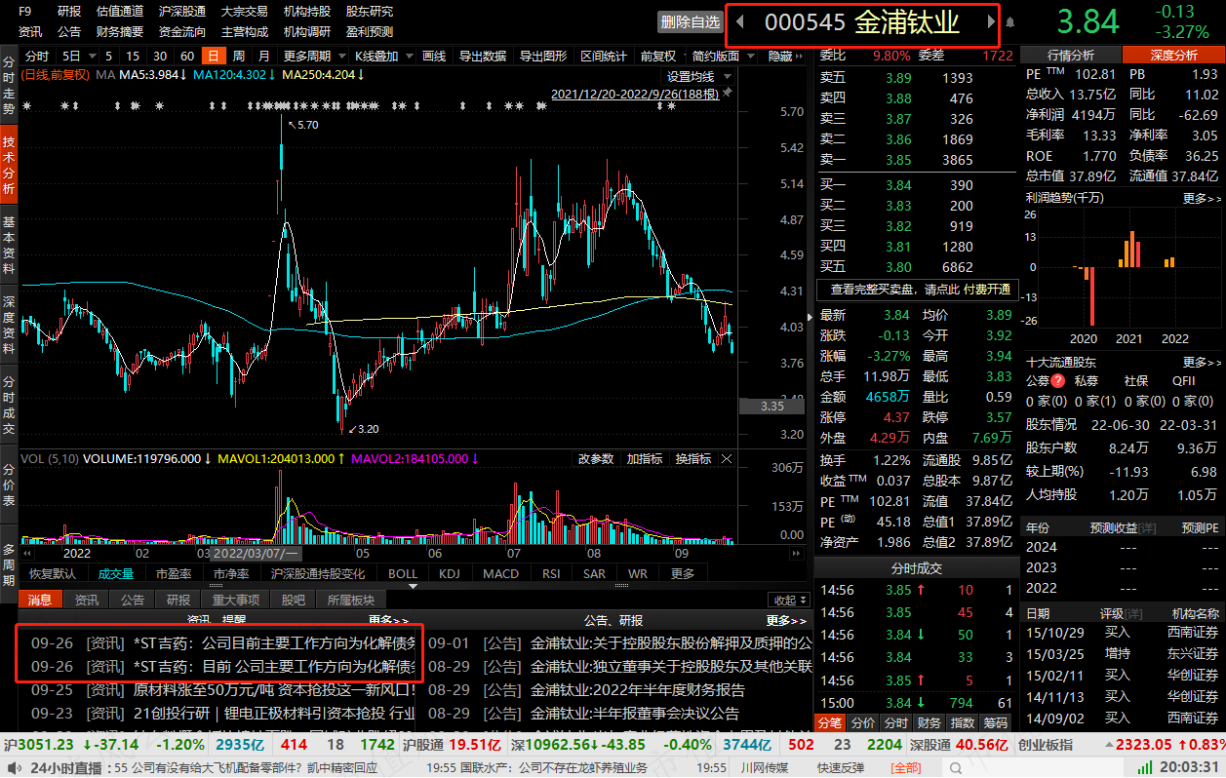Screen dimensions: 1226x778
Task: Collapse news panel with 收起 button
Action: [x=788, y=600]
